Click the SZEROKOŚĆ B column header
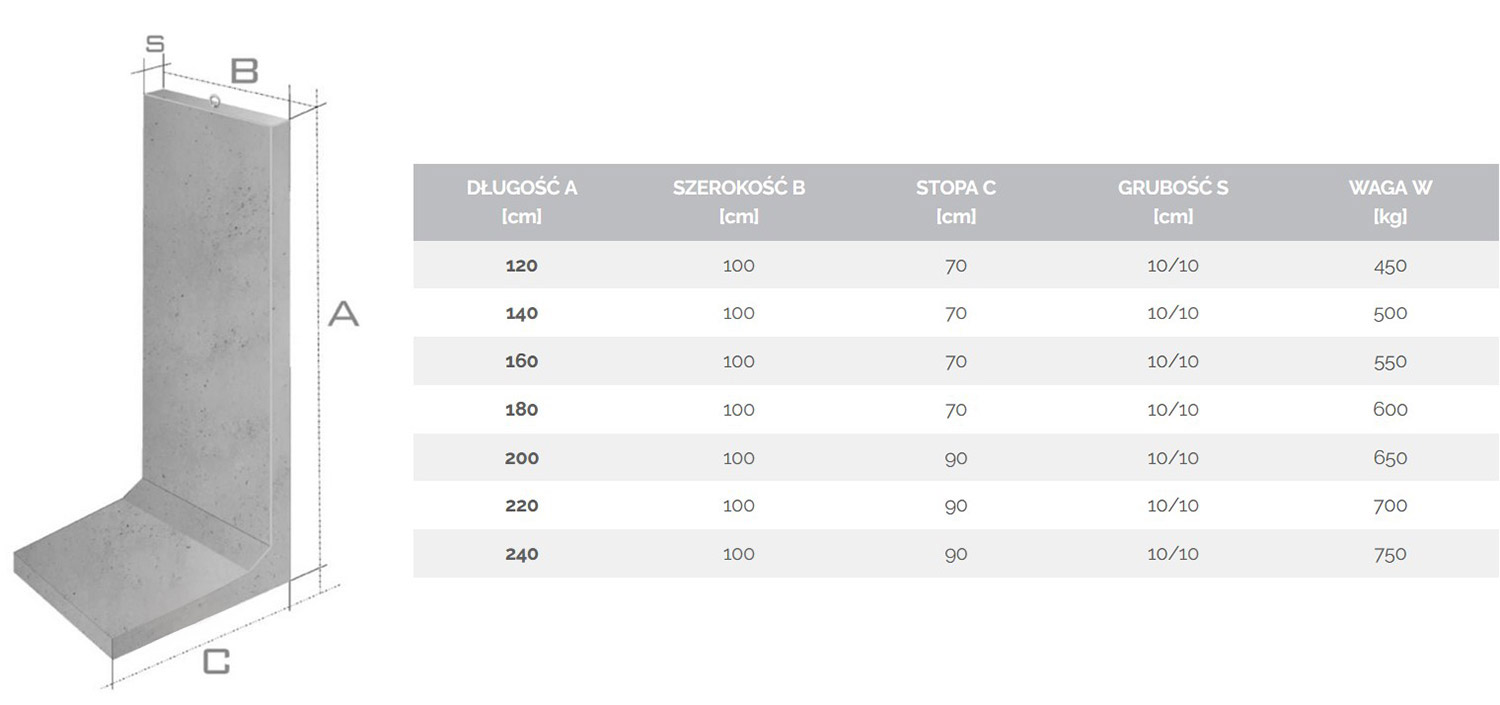Screen dimensions: 1500x705 (x=738, y=201)
